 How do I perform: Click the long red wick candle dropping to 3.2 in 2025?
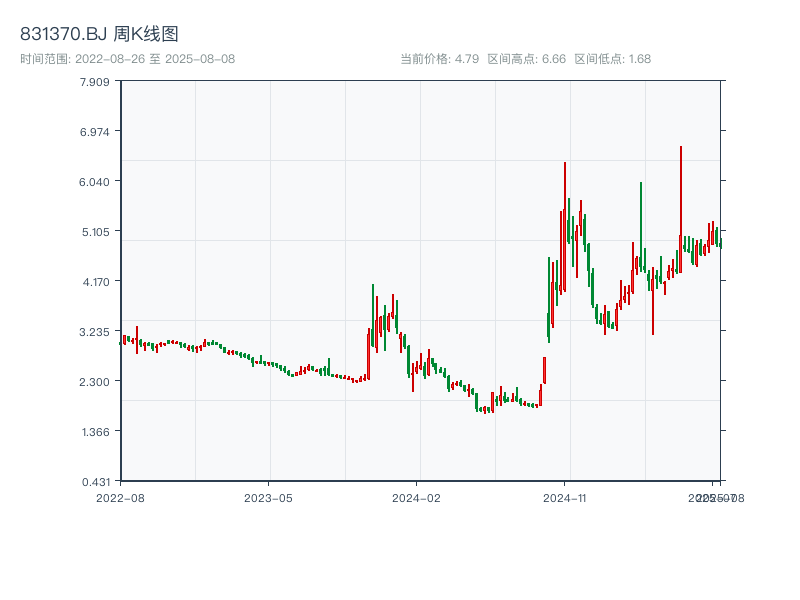653,301
